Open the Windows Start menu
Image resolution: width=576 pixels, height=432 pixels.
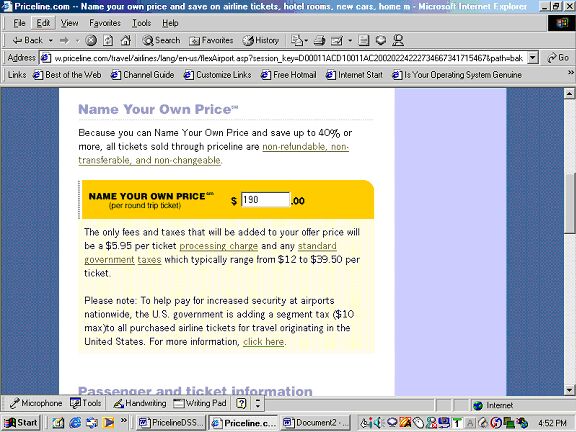click(21, 423)
